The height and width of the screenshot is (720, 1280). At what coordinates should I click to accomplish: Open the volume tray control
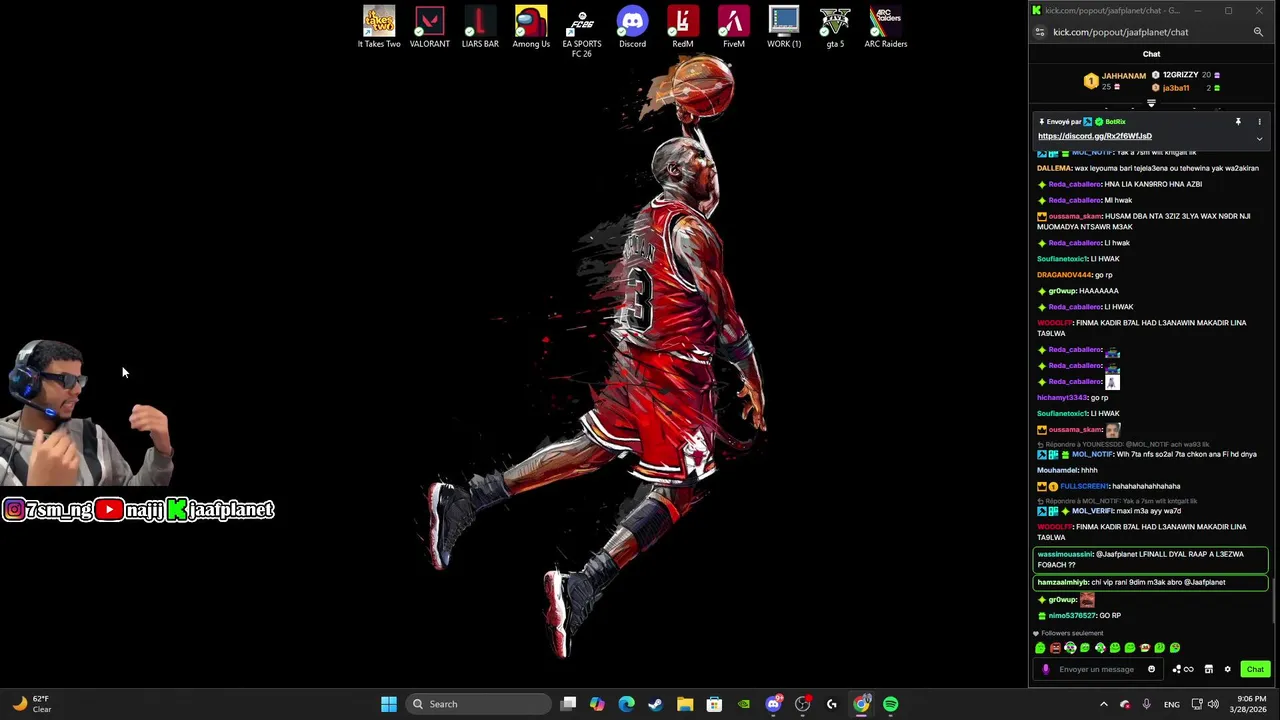[1213, 704]
